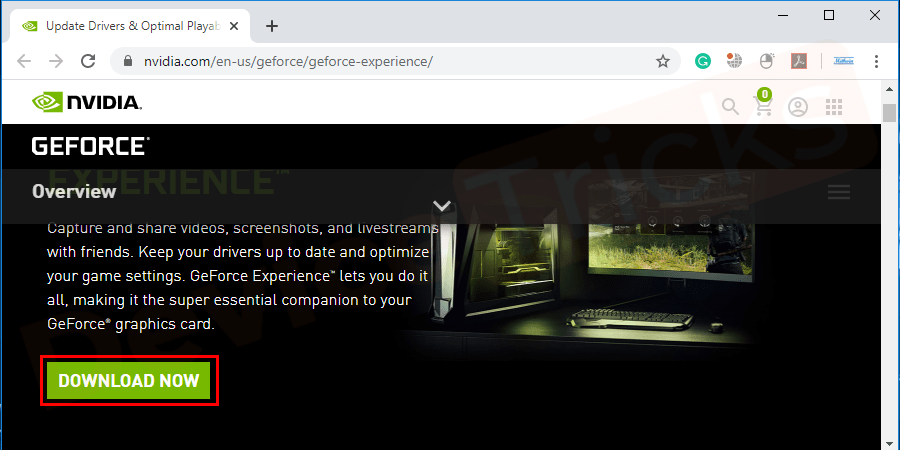
Task: Click the globe extension icon with red dot
Action: [734, 61]
